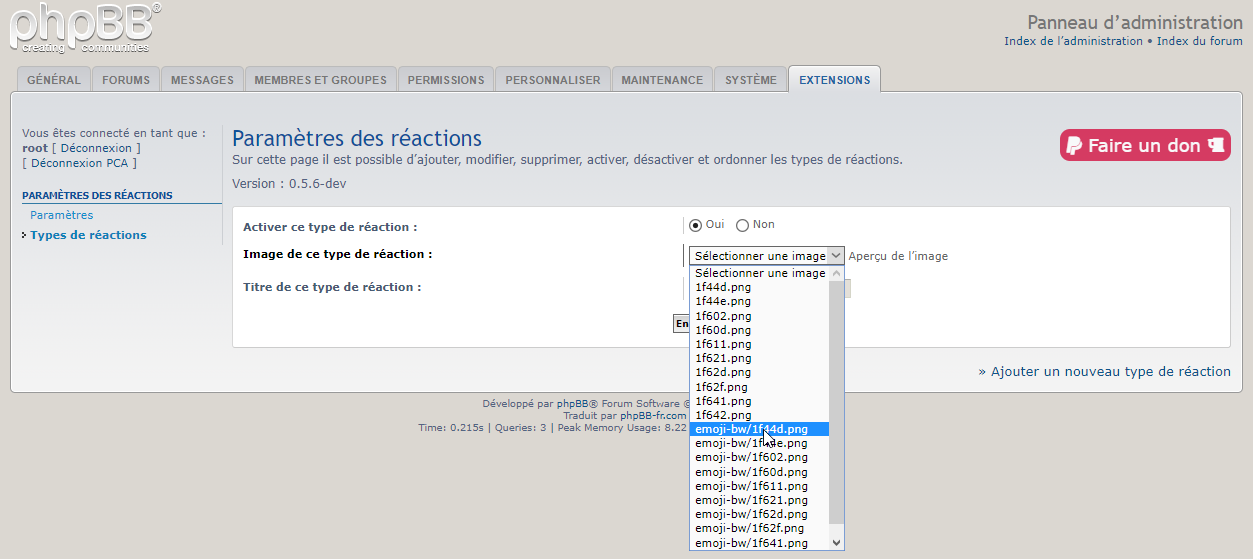Image resolution: width=1253 pixels, height=559 pixels.
Task: Open the Index du forum link
Action: coord(1200,41)
